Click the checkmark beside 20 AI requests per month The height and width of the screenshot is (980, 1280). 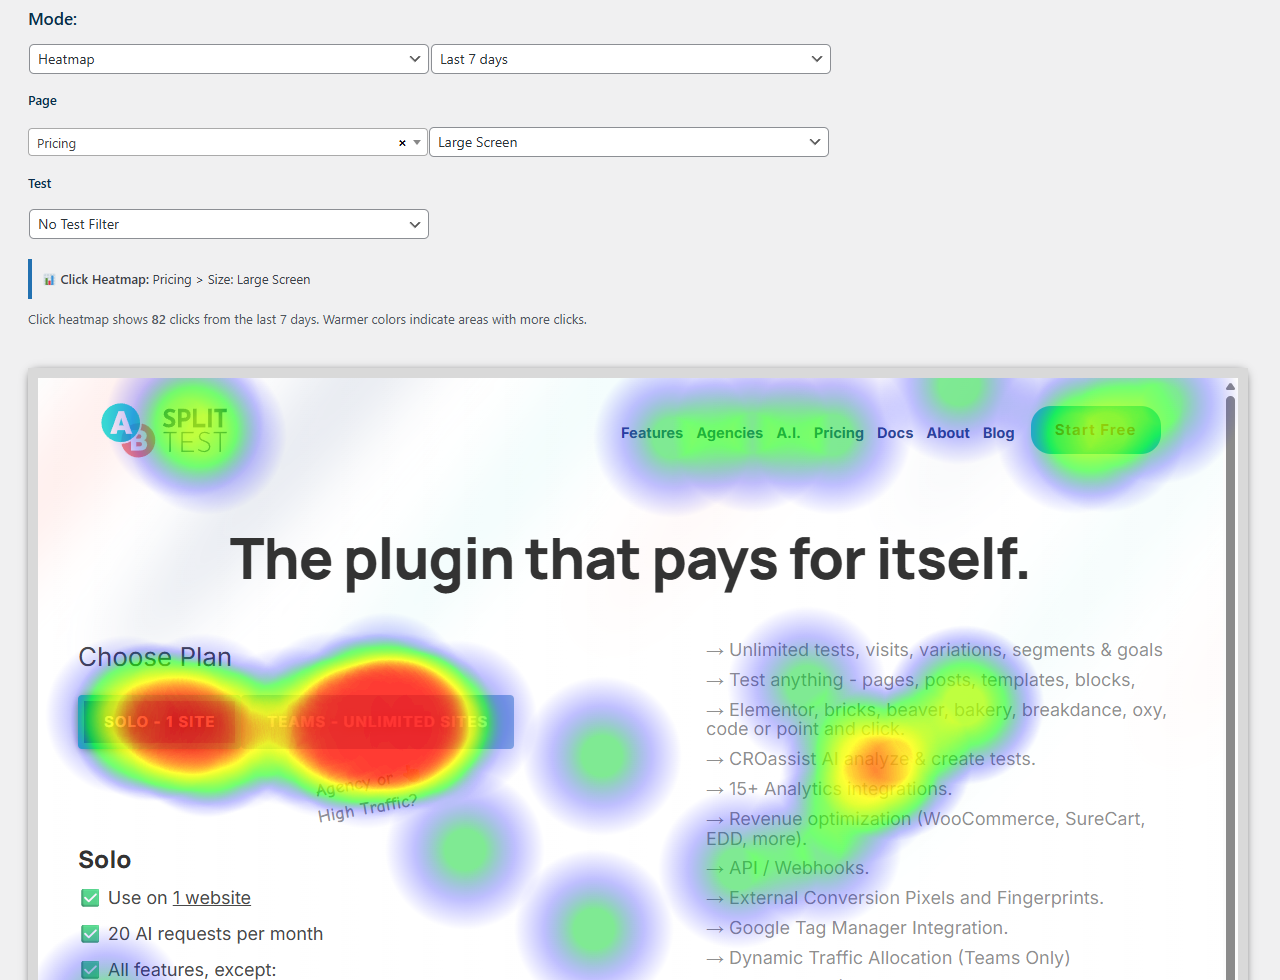coord(90,934)
